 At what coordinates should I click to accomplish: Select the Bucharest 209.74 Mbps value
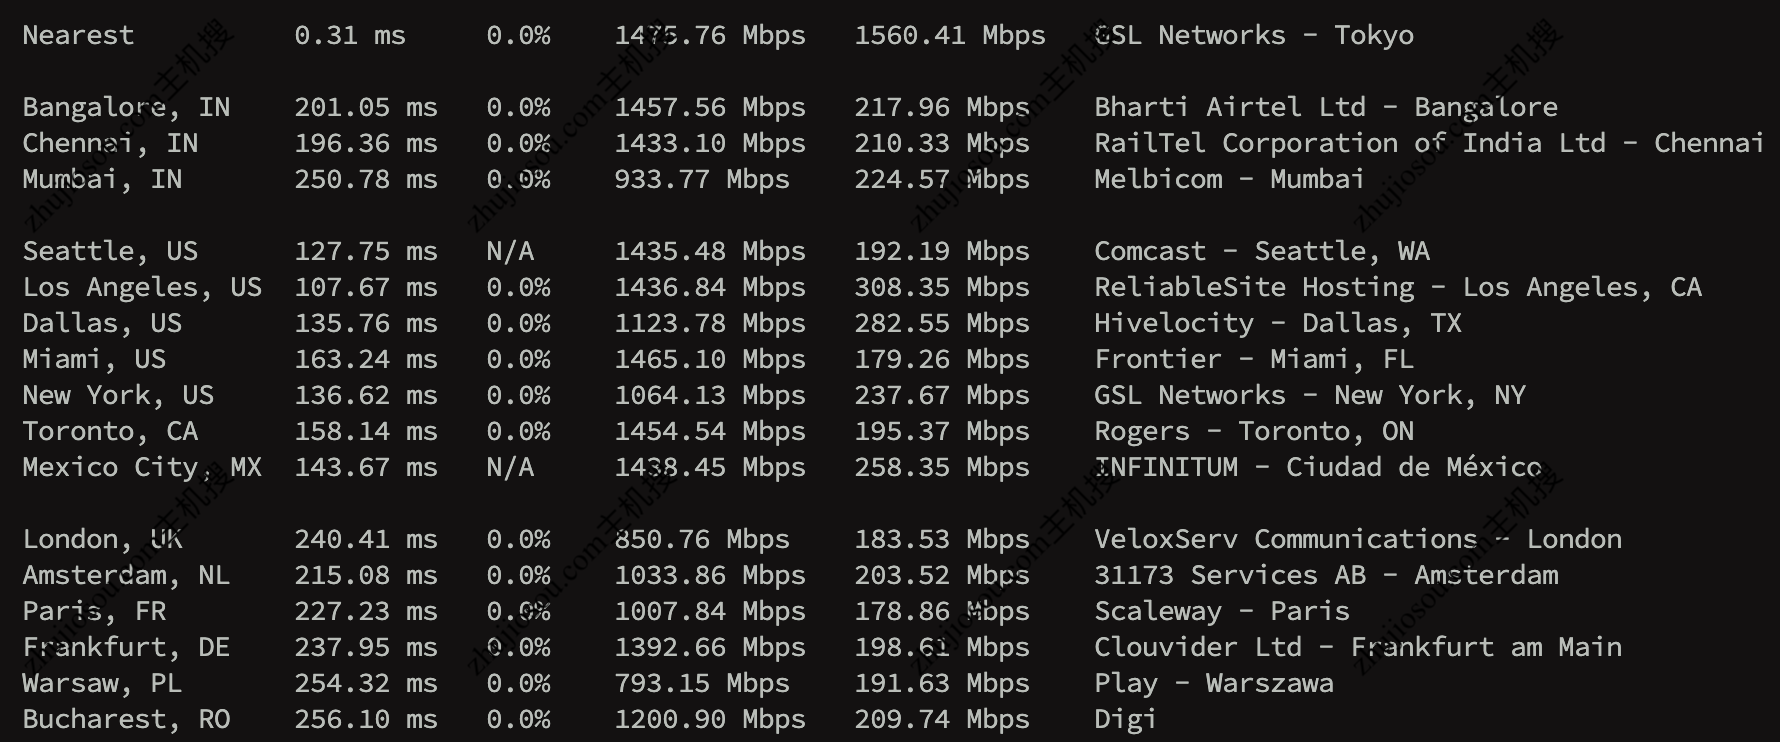(x=941, y=719)
